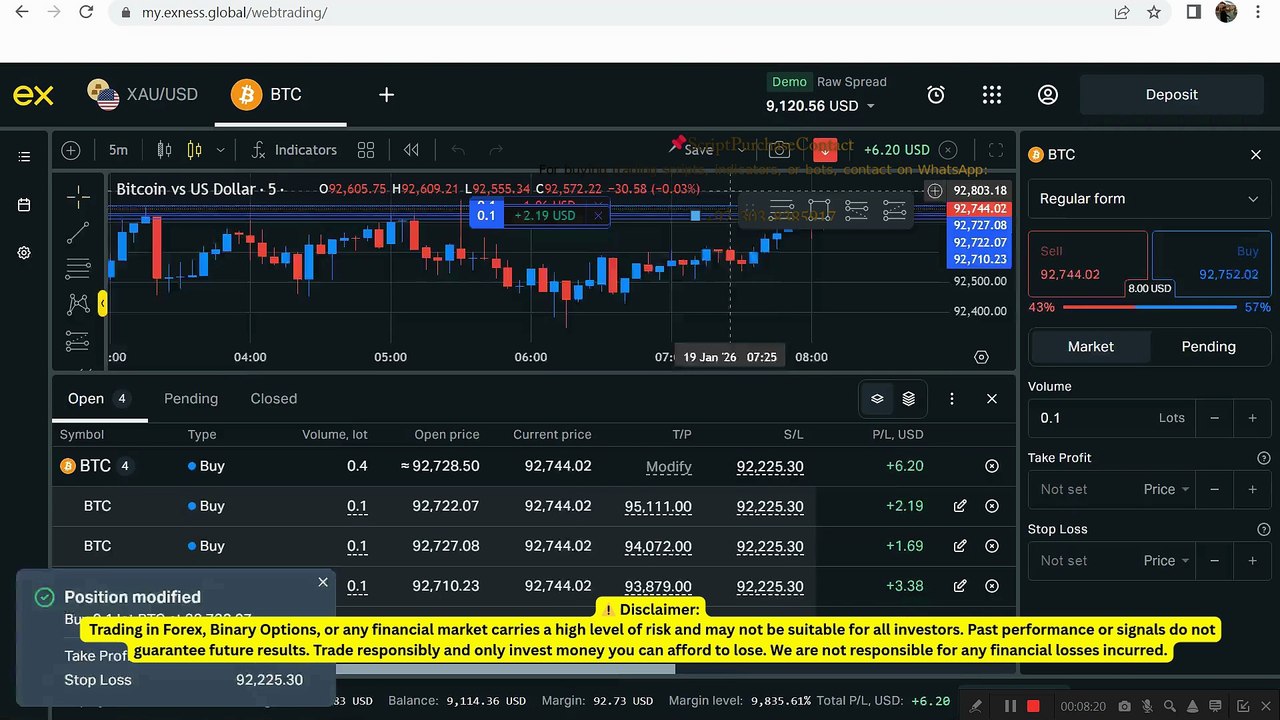Edit the BTC position with P/L +1.69

pyautogui.click(x=960, y=546)
